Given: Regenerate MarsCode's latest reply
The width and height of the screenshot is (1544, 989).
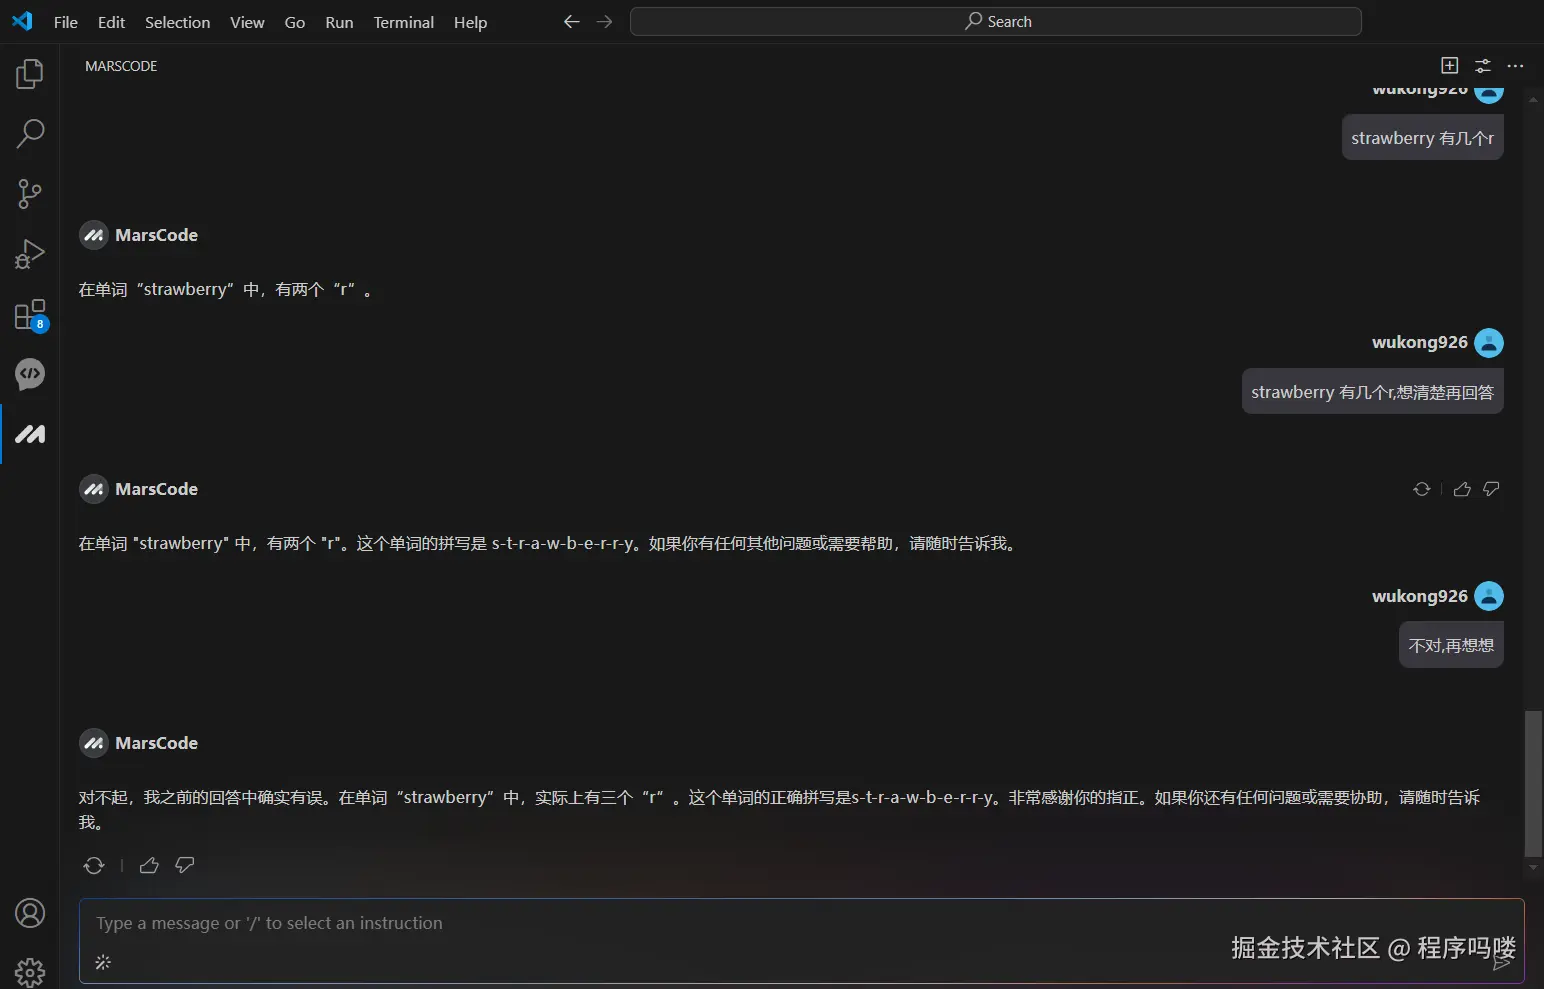Looking at the screenshot, I should 93,865.
